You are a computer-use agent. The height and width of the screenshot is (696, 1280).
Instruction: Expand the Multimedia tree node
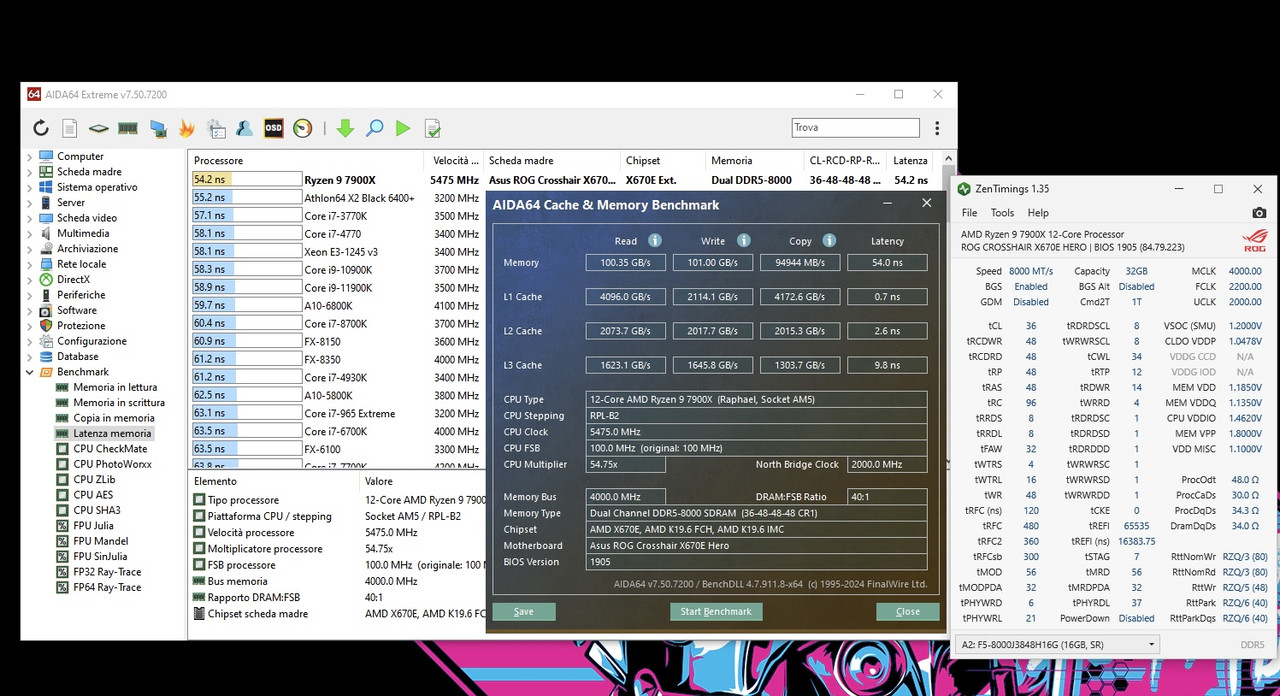29,233
